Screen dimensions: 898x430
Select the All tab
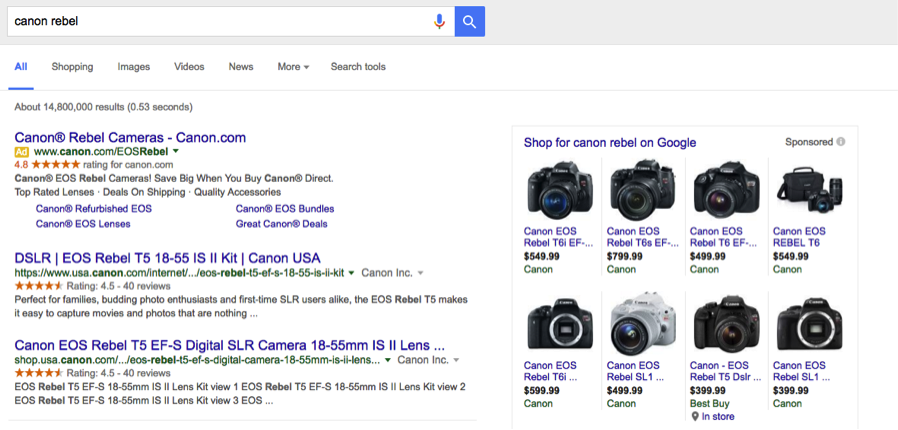[x=21, y=67]
